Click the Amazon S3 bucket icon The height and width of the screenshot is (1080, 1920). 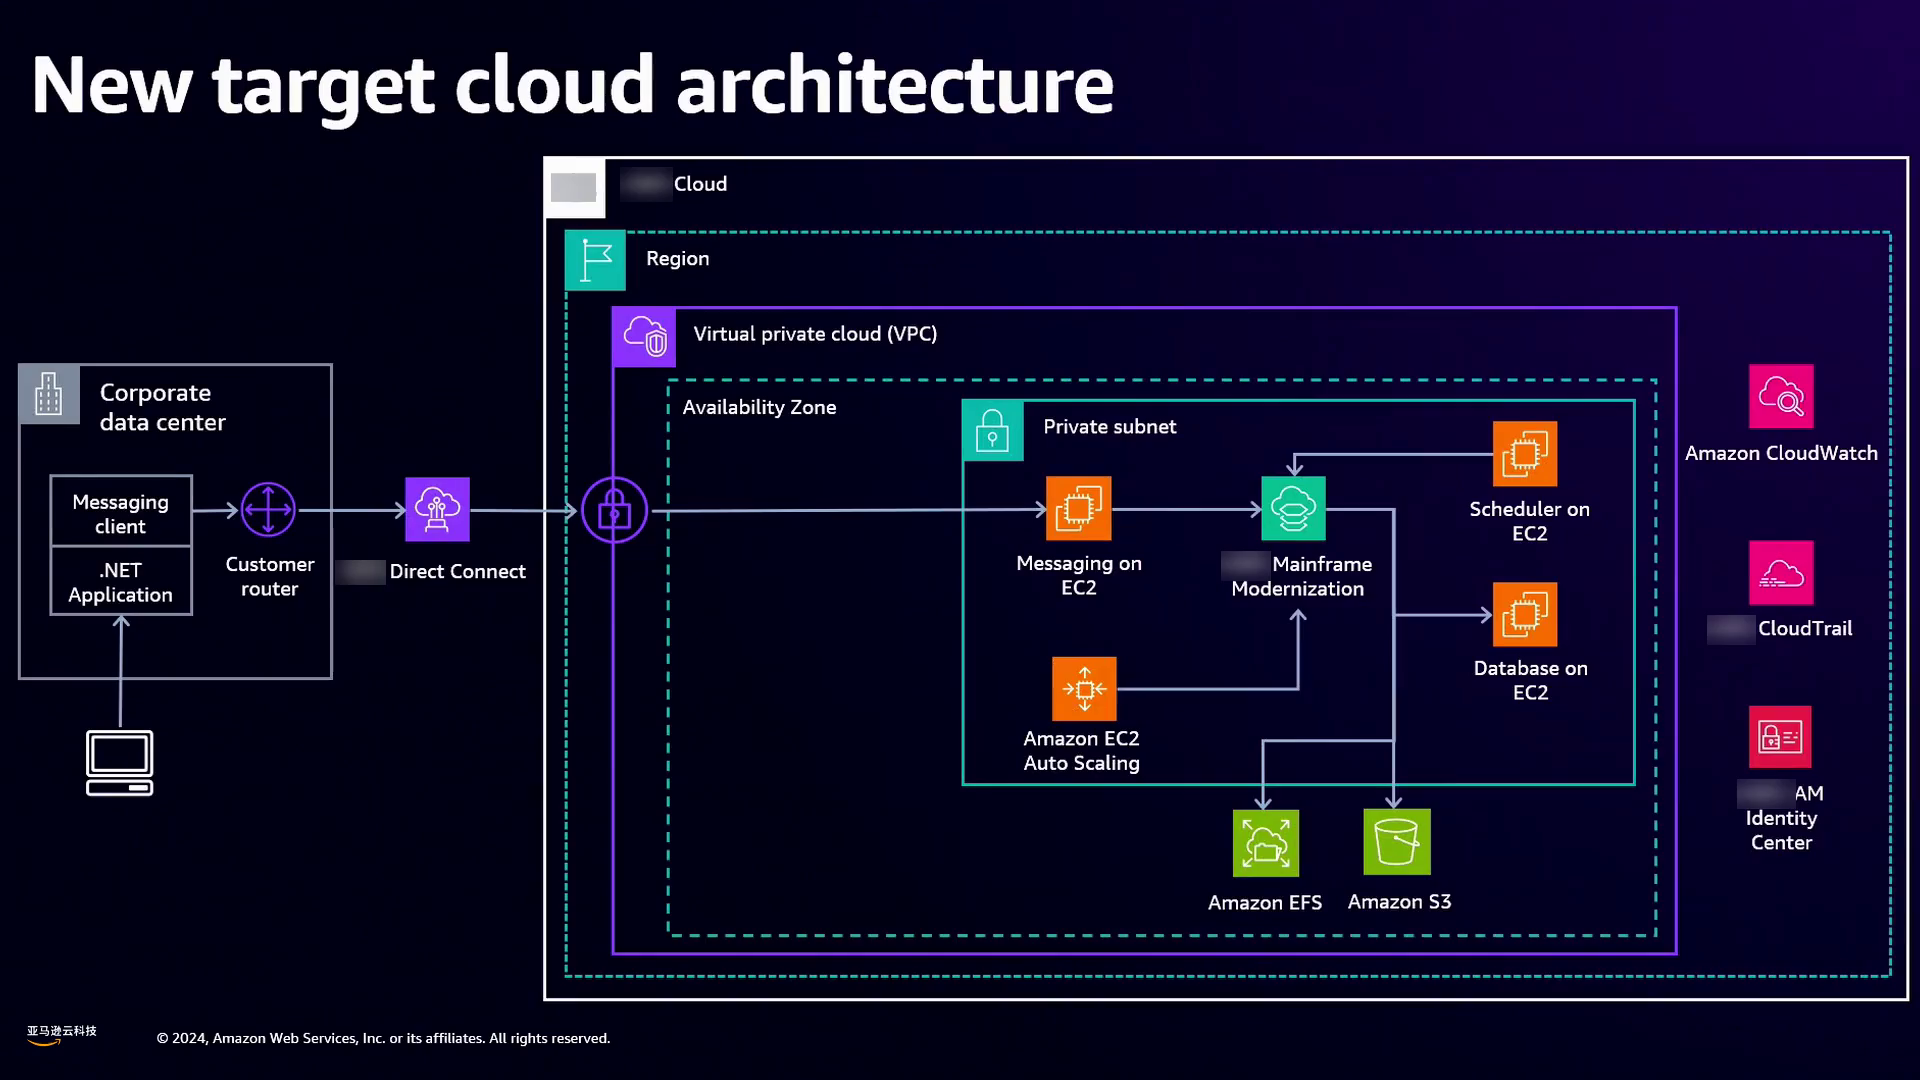(x=1397, y=842)
